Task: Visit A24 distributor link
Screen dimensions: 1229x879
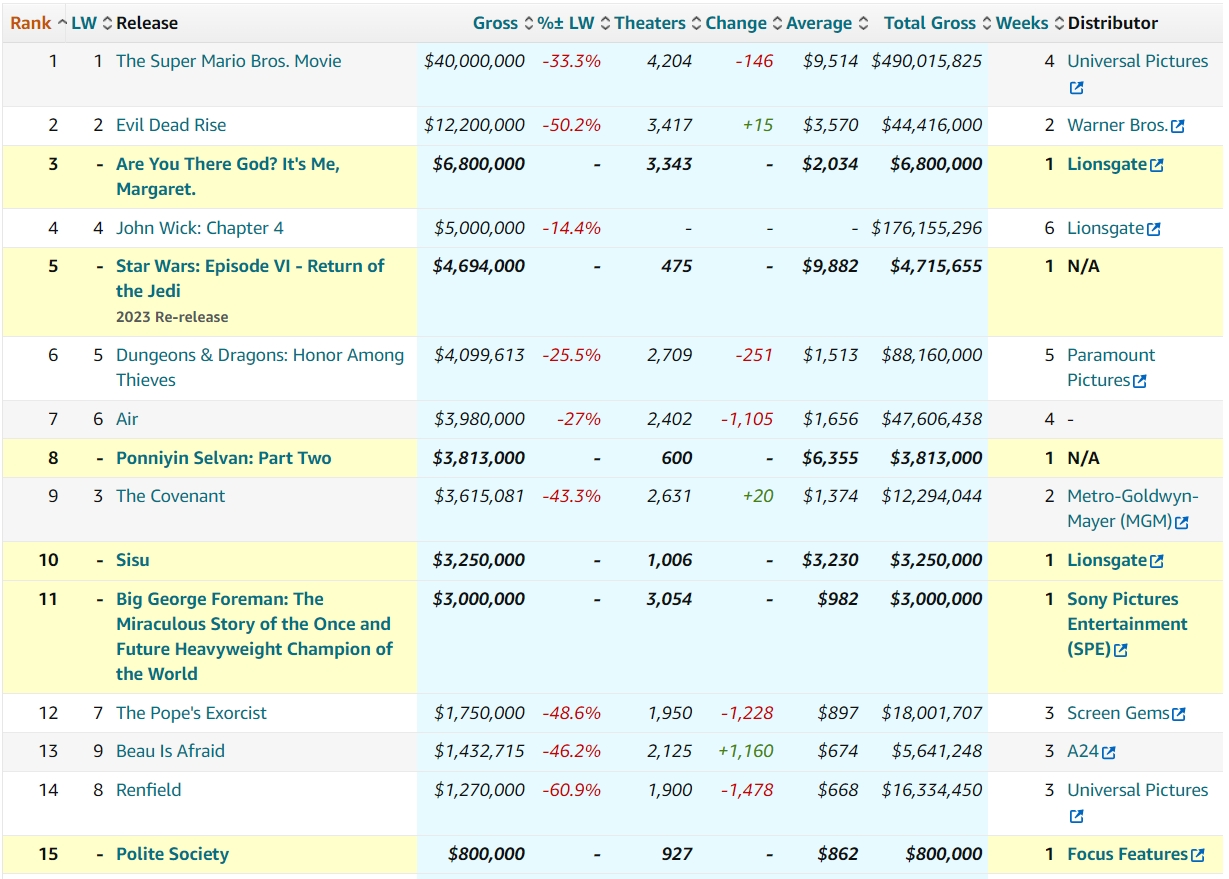Action: (x=1083, y=751)
